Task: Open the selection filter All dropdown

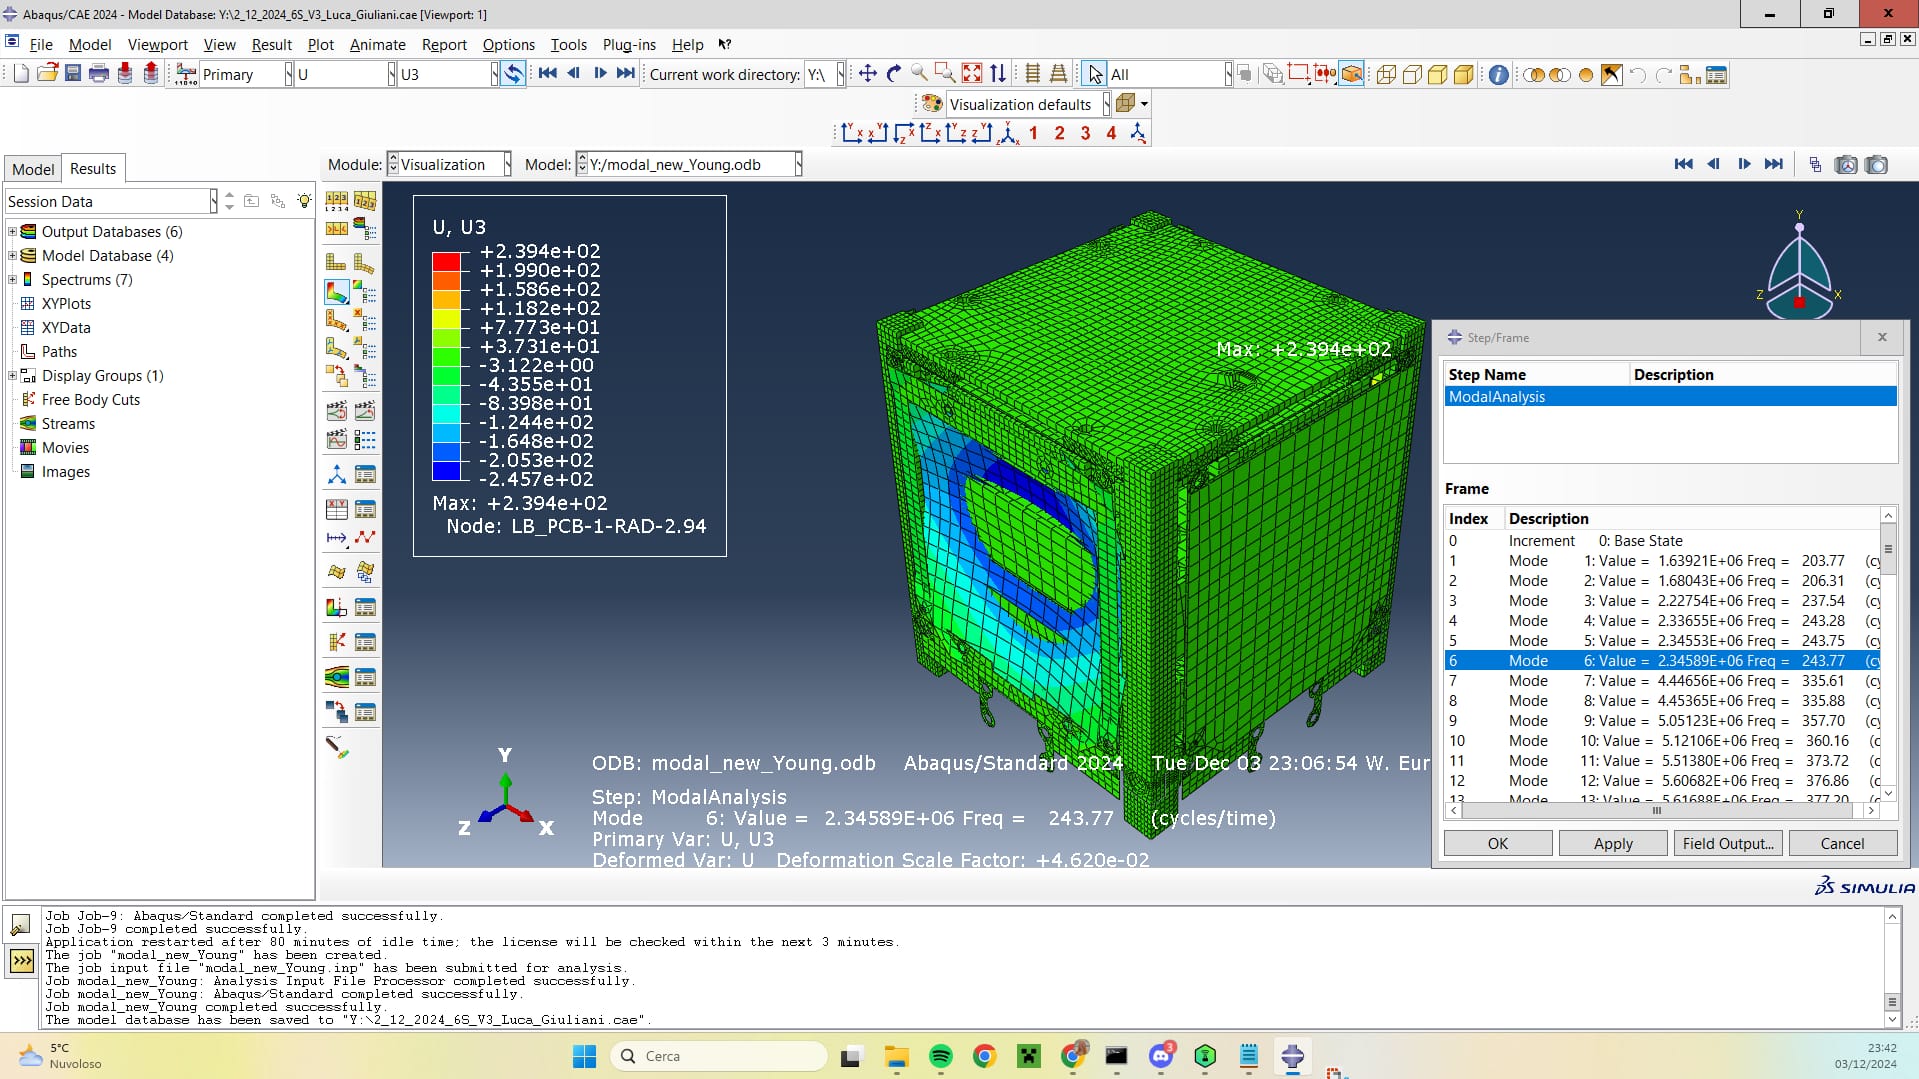Action: (x=1229, y=74)
